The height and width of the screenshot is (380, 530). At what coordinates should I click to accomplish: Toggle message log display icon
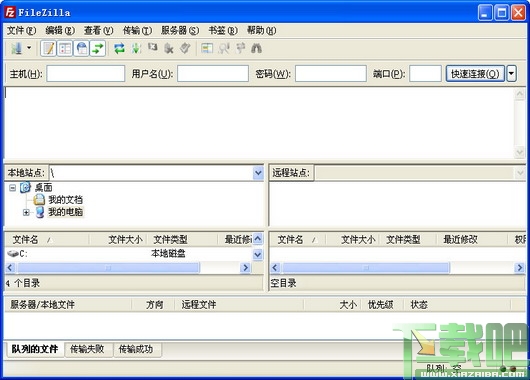(x=48, y=49)
